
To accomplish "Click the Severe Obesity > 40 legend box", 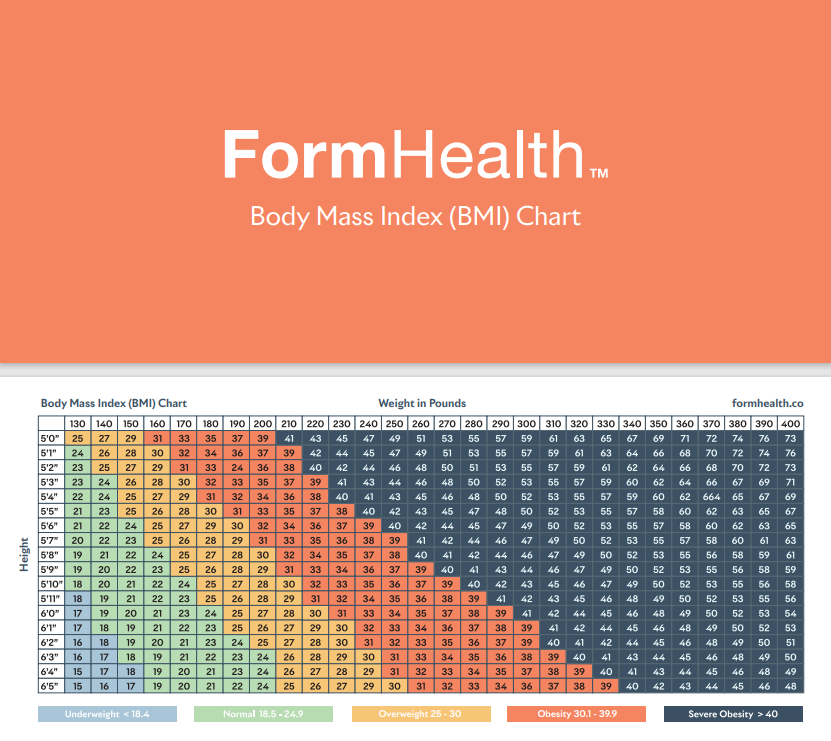I will 733,714.
